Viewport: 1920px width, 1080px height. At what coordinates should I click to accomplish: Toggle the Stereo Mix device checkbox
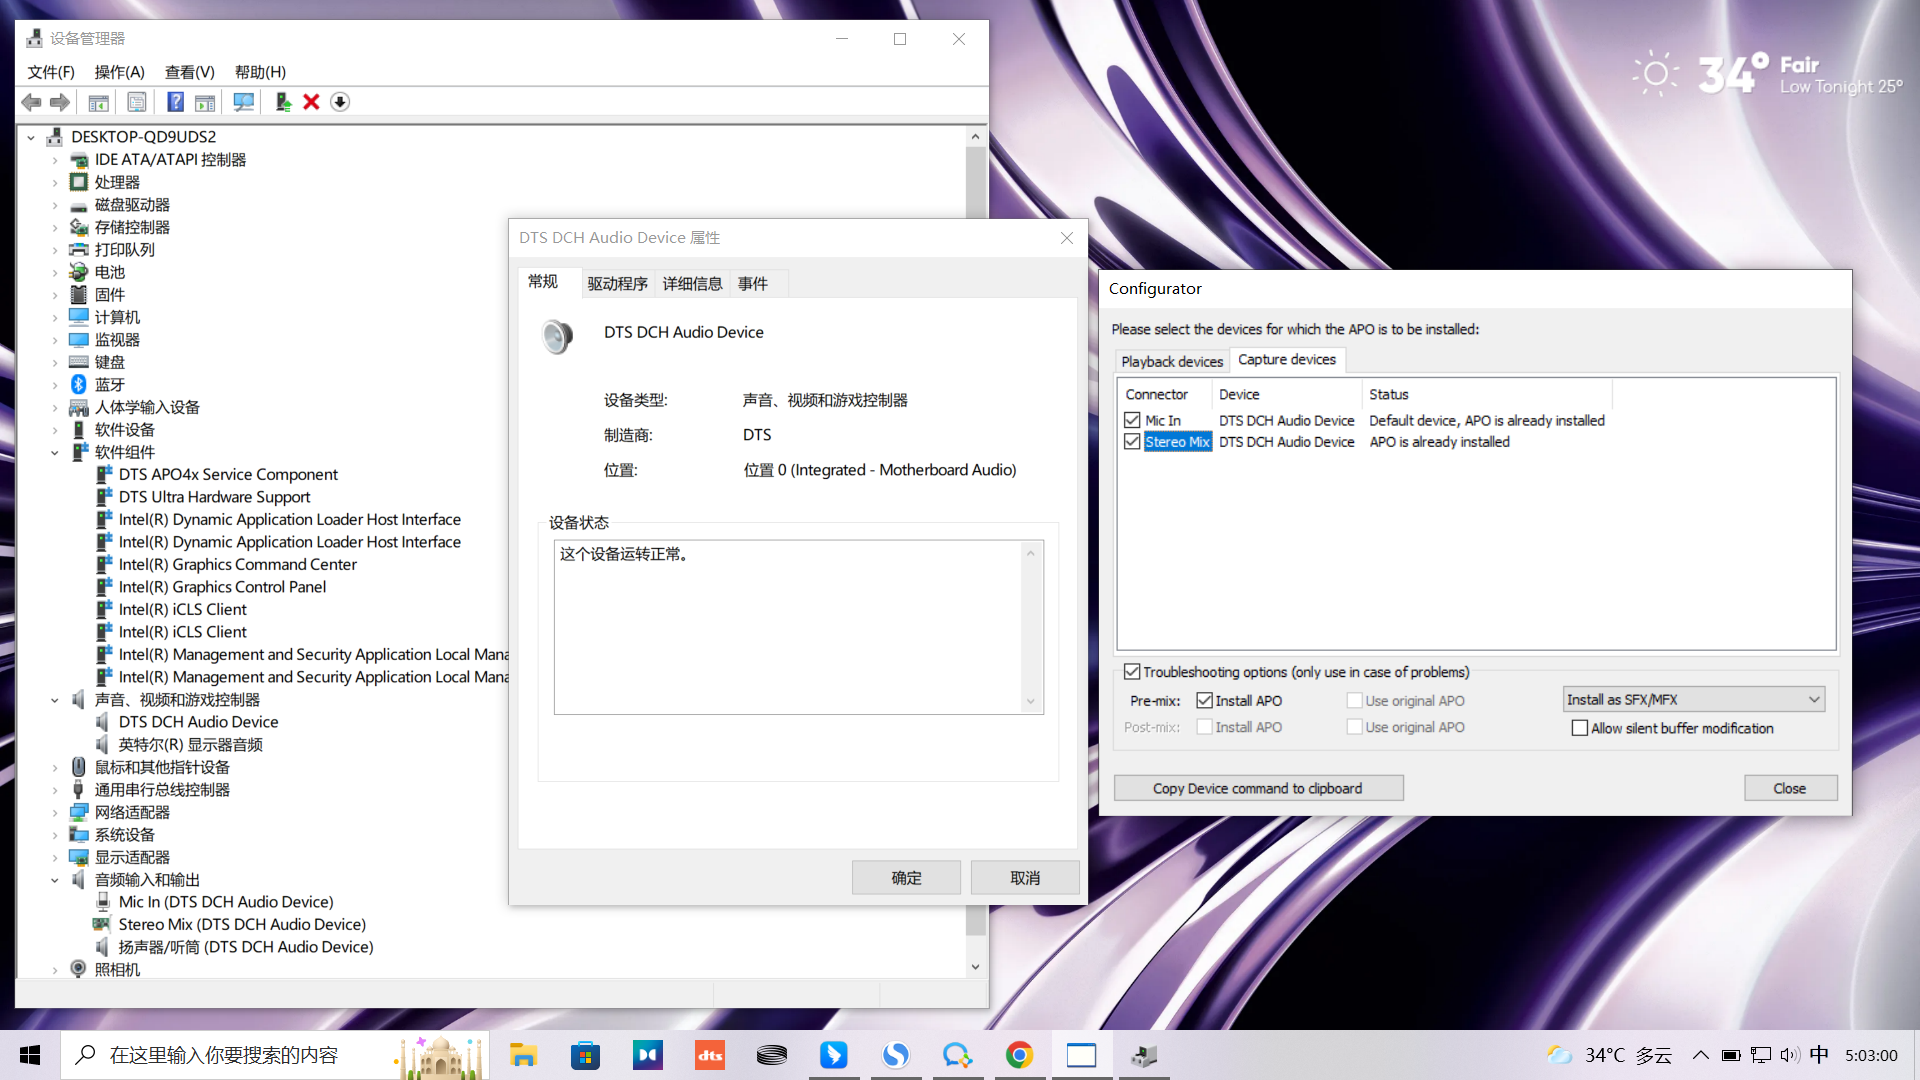click(x=1132, y=441)
